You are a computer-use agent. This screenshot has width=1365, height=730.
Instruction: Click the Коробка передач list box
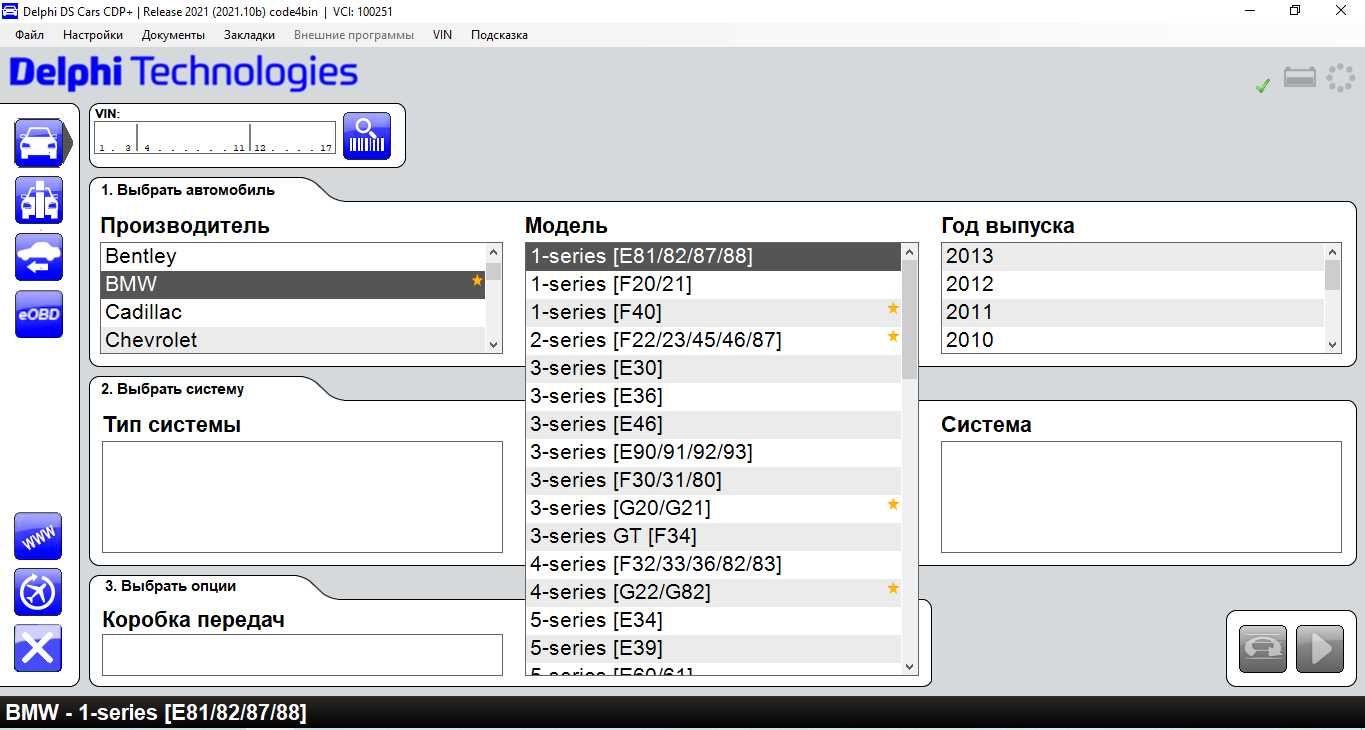tap(302, 655)
